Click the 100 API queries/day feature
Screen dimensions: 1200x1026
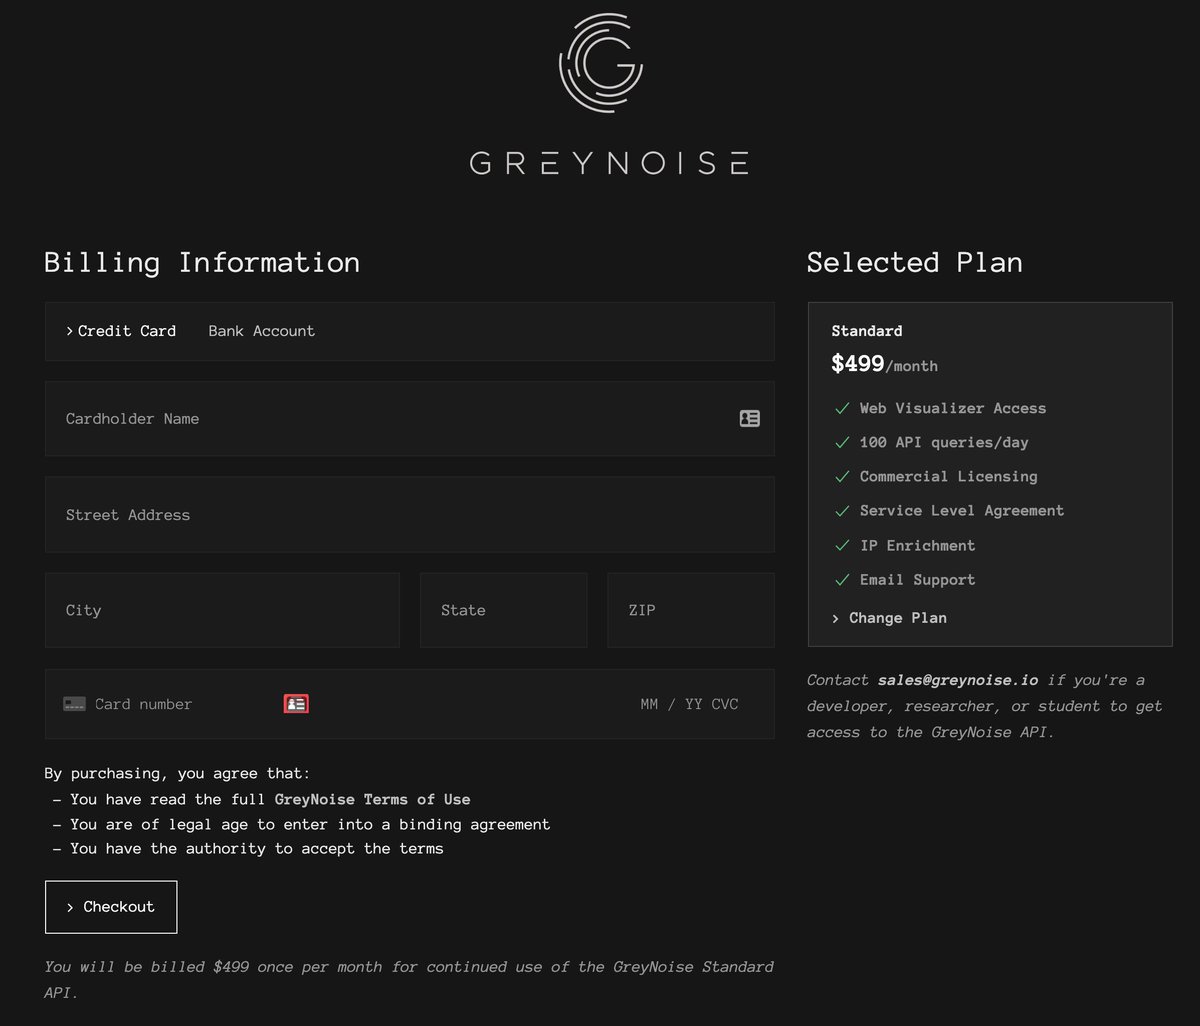944,442
